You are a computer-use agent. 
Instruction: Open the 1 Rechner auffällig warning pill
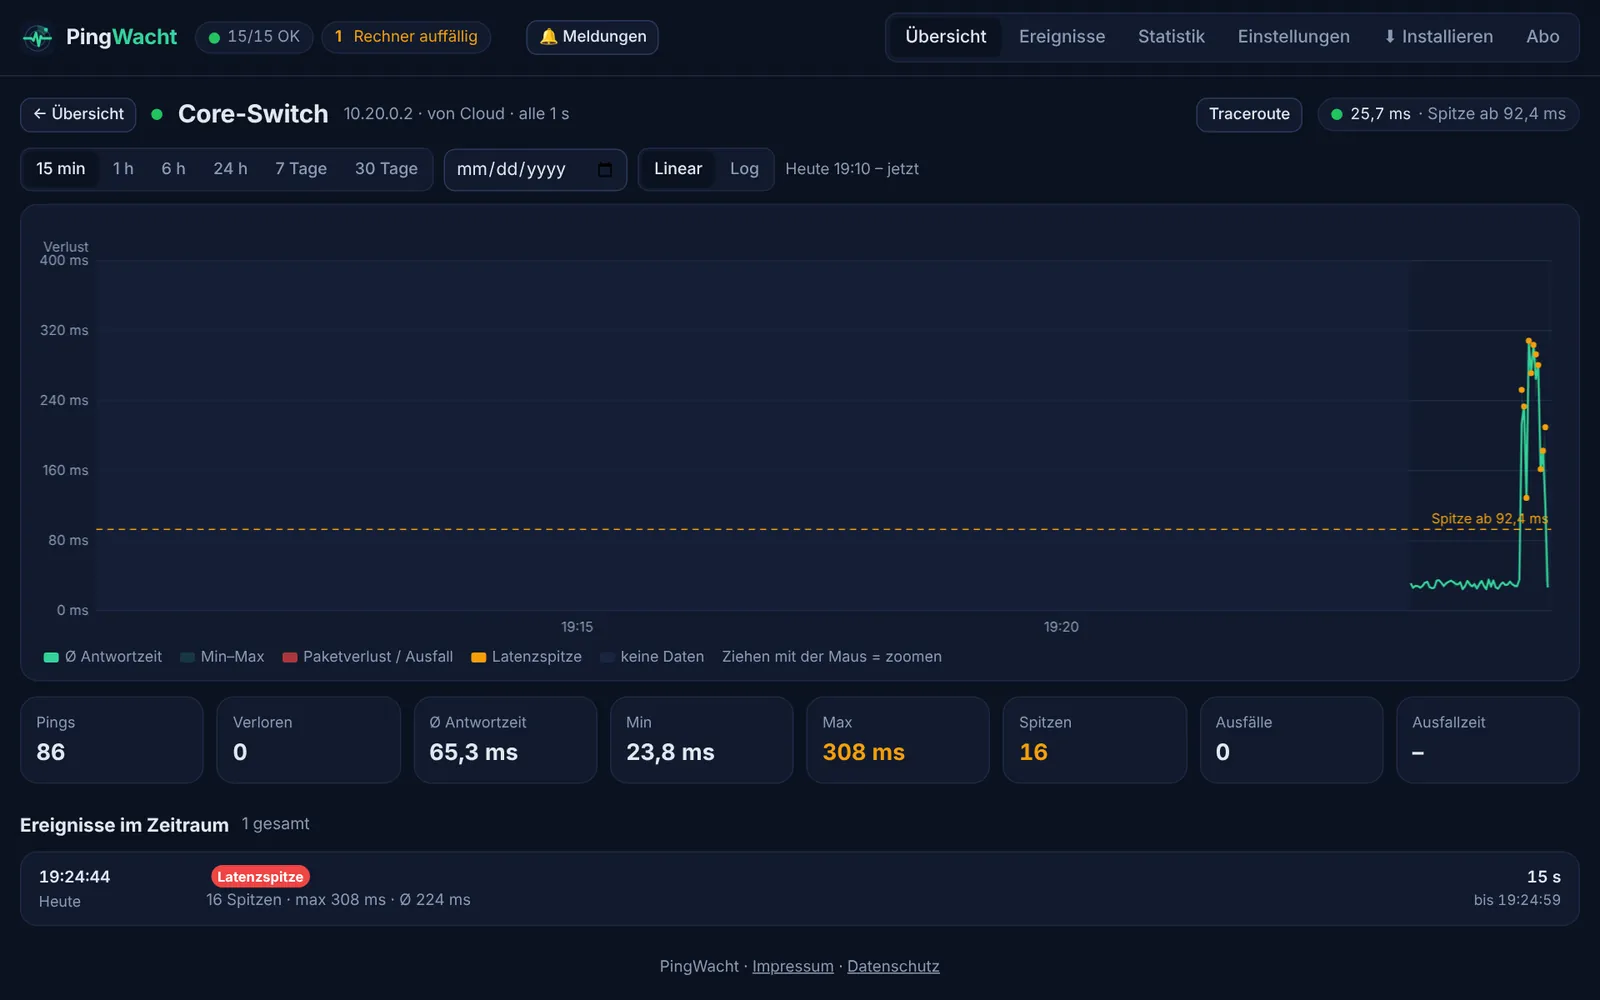tap(406, 37)
